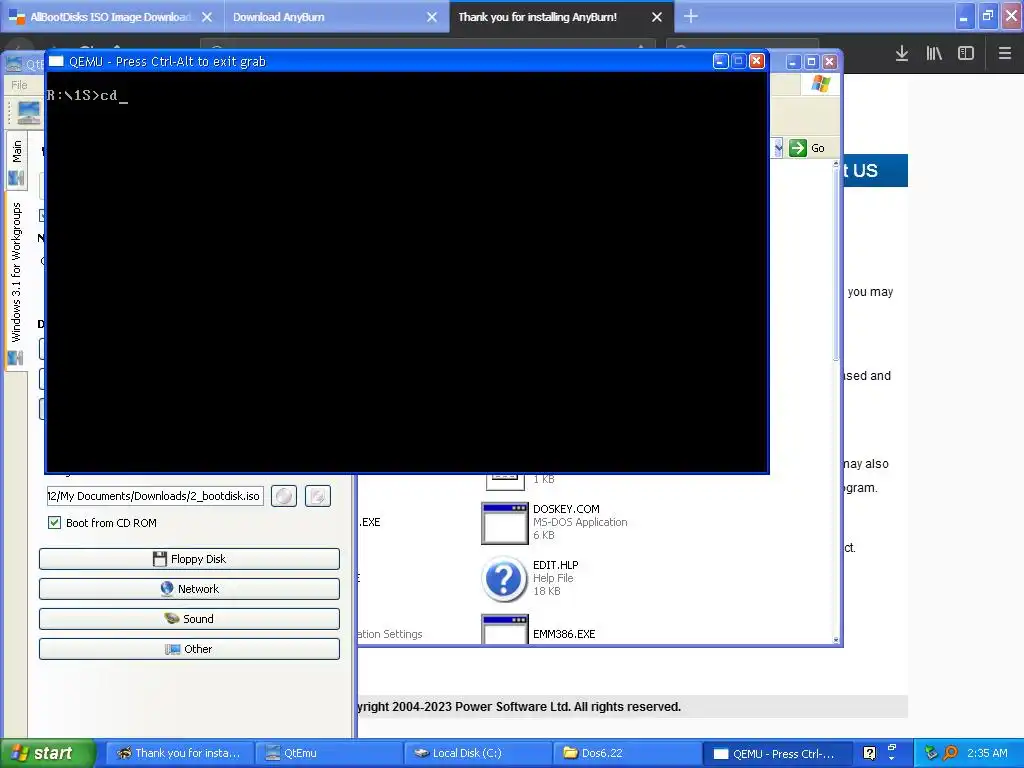Close the Download AnyBurn tab
Image resolution: width=1024 pixels, height=768 pixels.
432,17
